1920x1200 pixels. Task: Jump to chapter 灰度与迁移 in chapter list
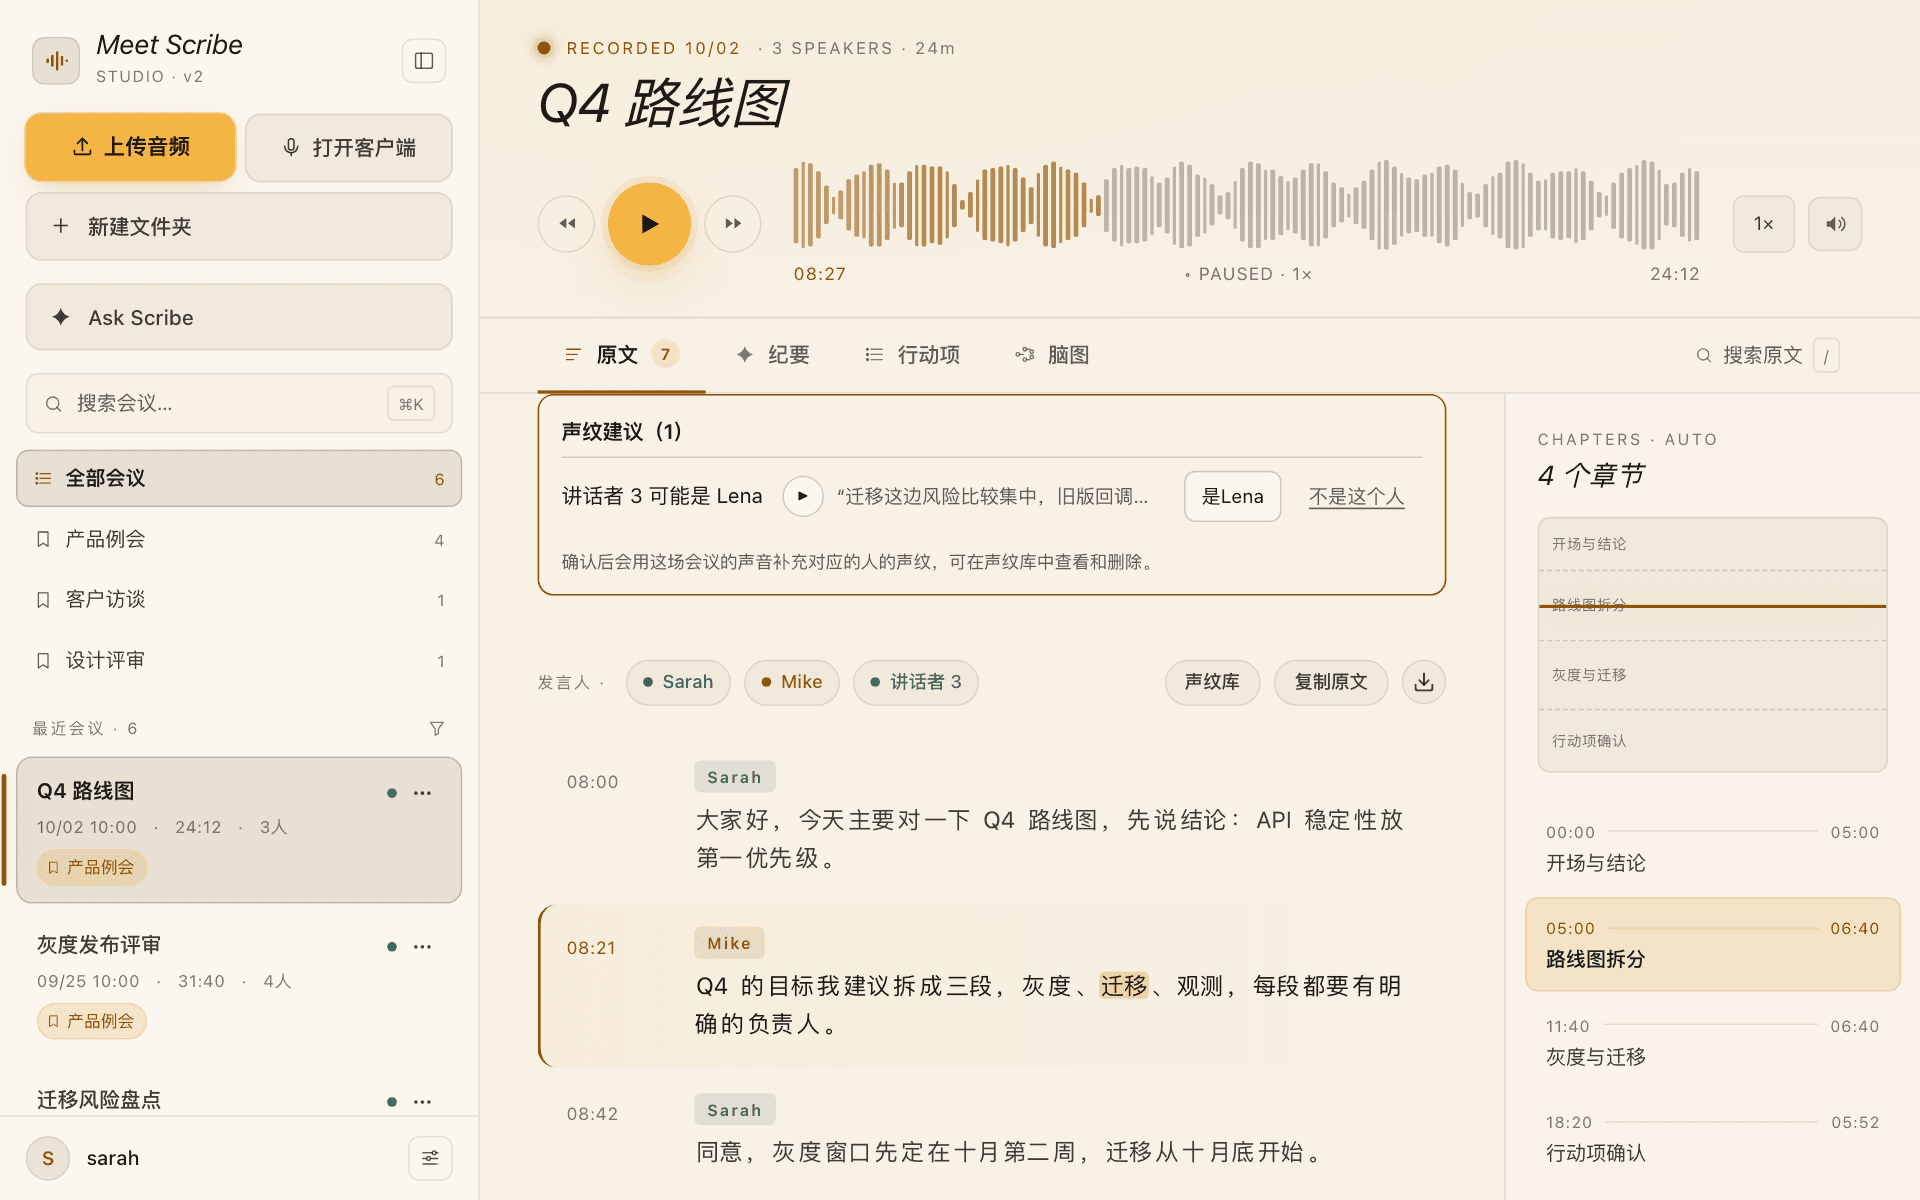tap(1712, 1041)
